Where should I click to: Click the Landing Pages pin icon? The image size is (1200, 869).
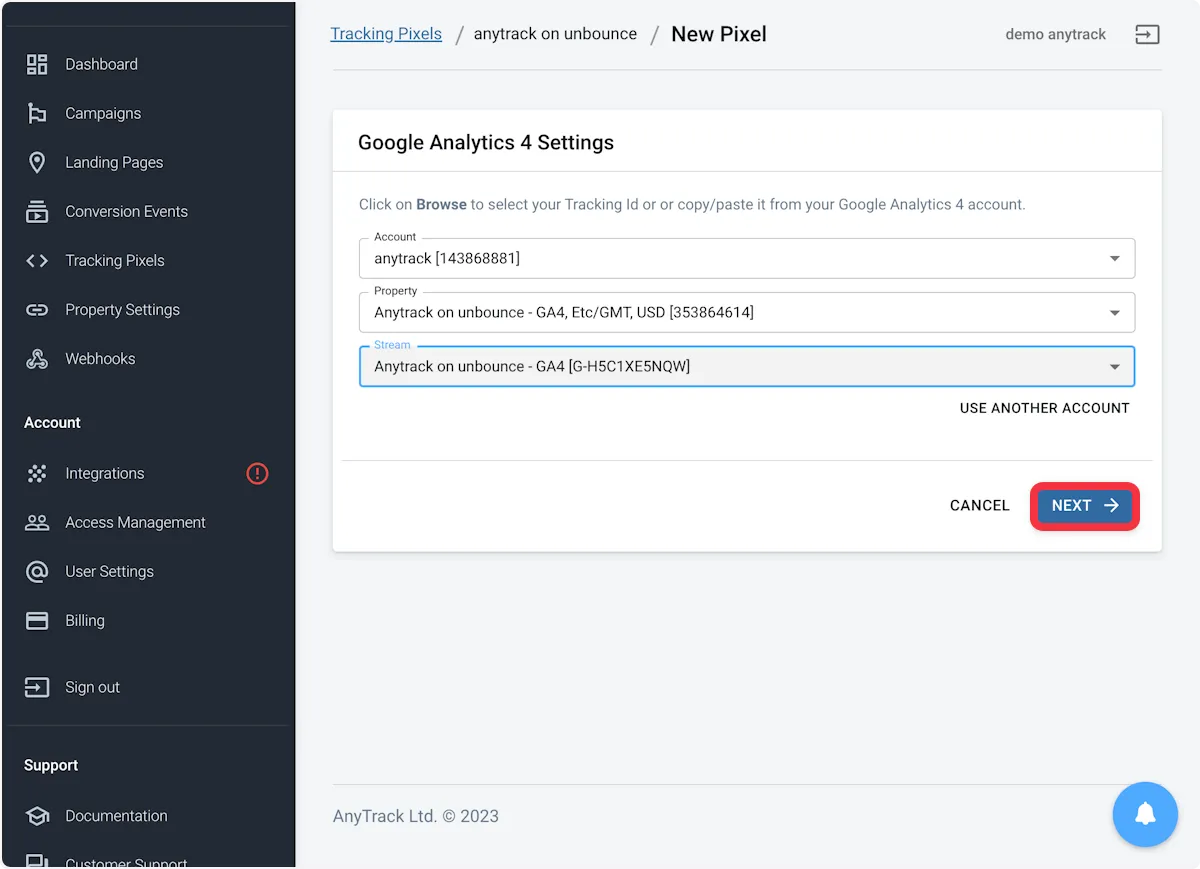37,162
